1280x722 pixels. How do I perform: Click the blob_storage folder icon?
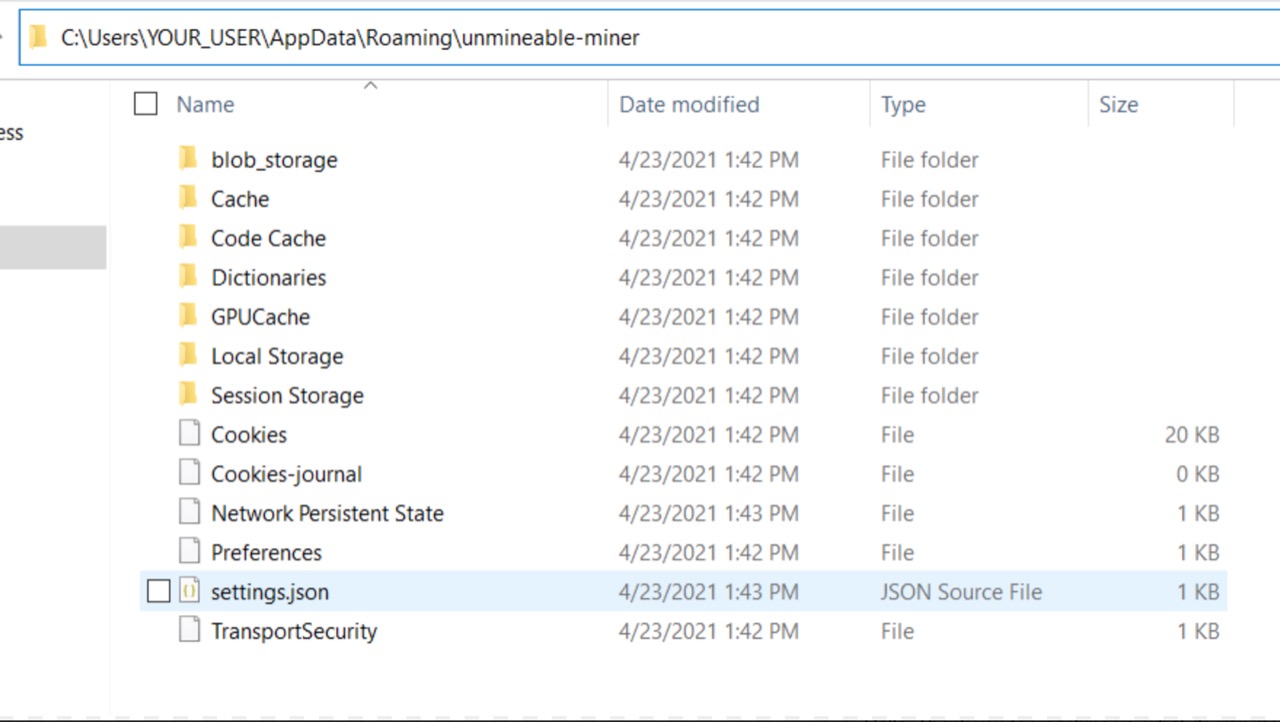point(188,159)
